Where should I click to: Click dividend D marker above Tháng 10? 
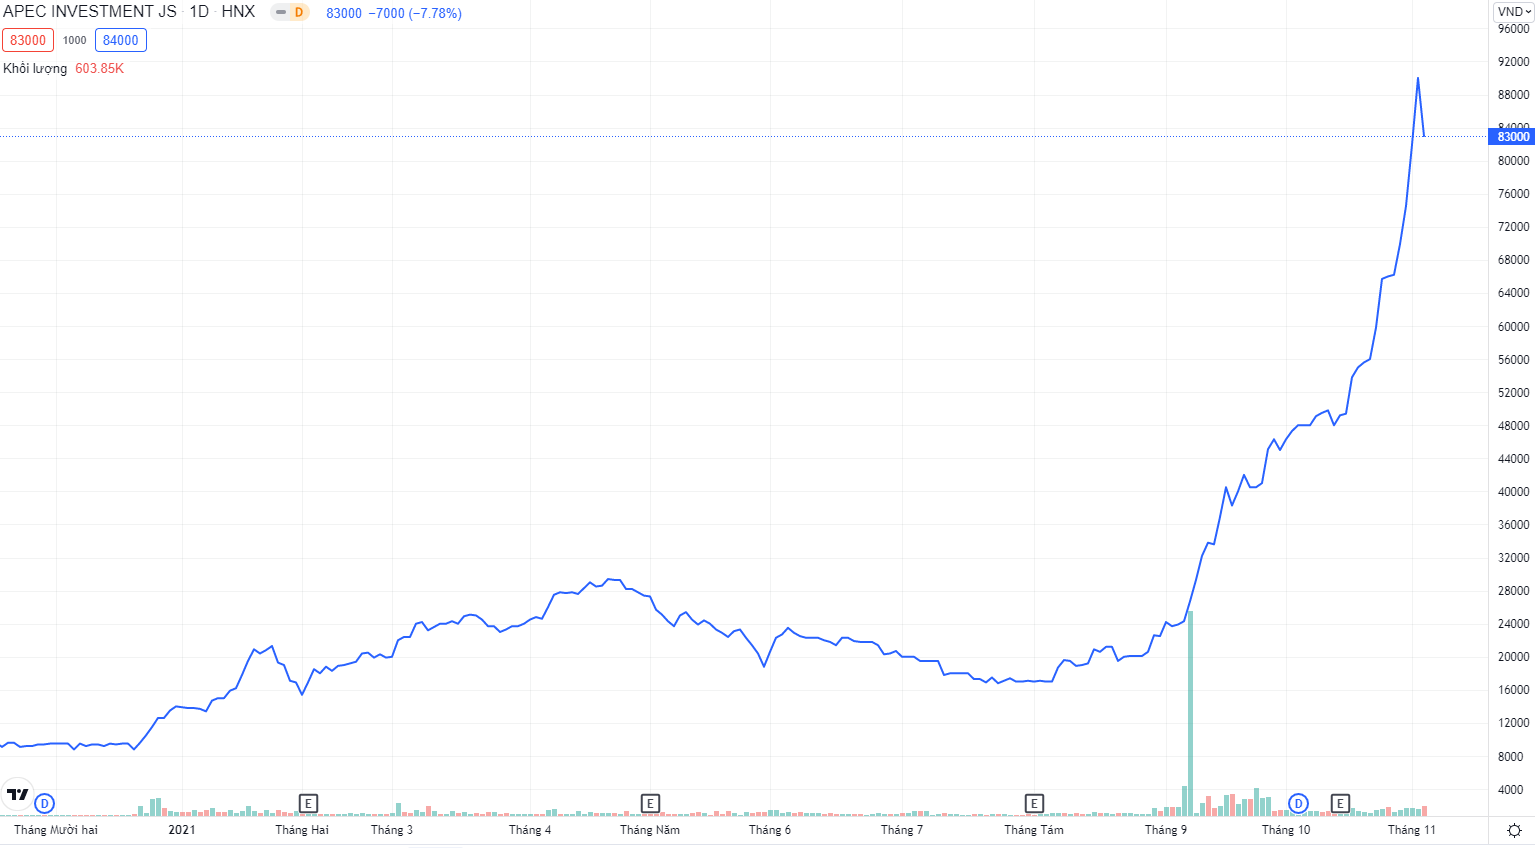point(1298,803)
